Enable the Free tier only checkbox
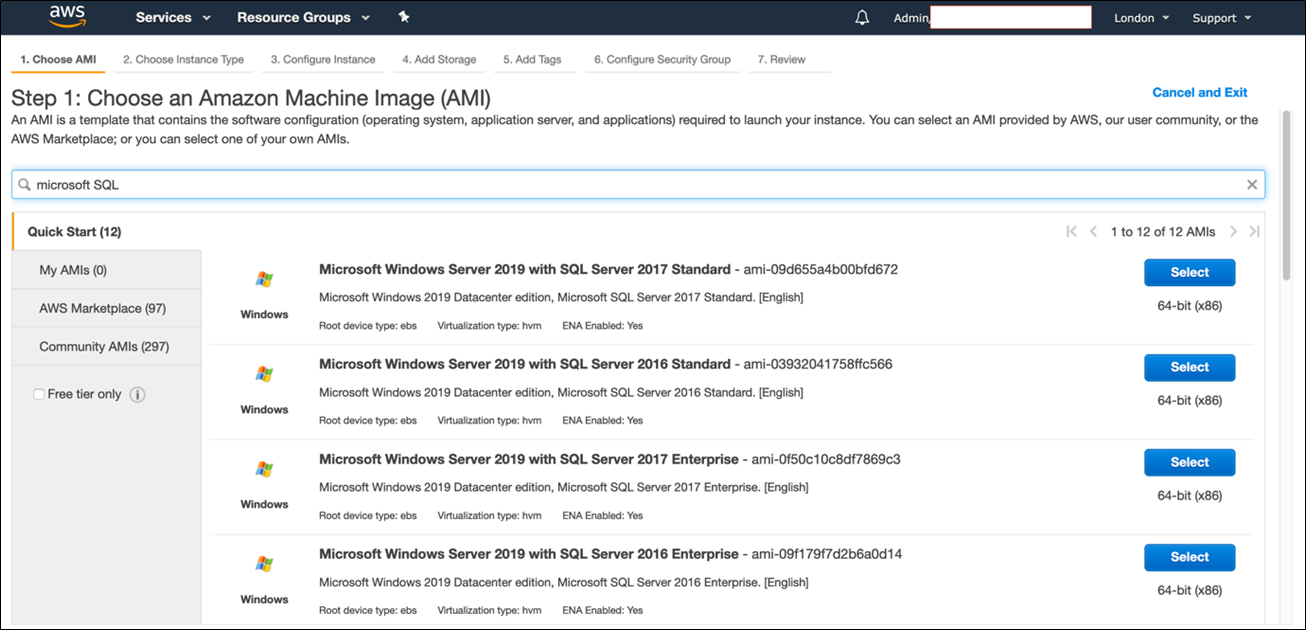This screenshot has height=630, width=1306. pos(38,394)
